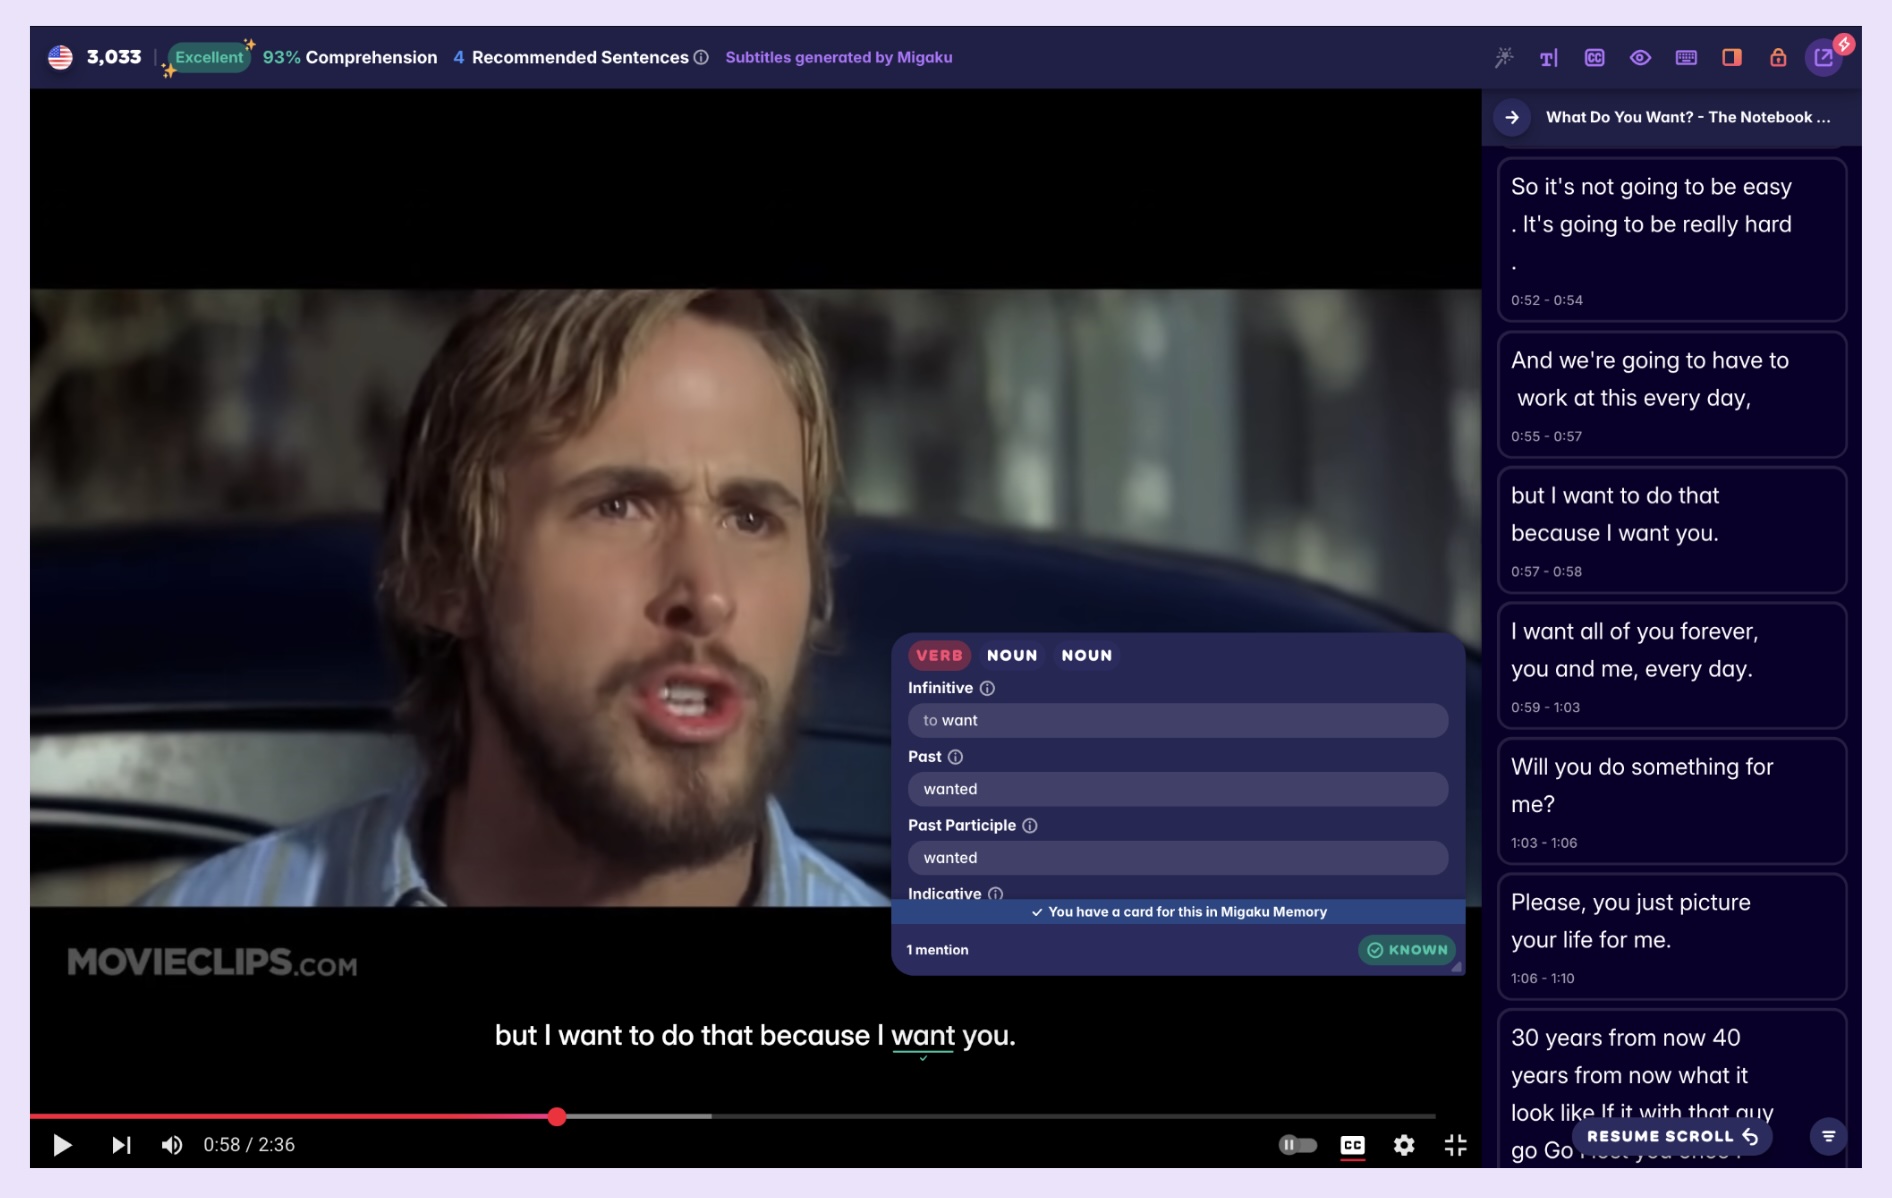
Task: Click the Infinitive info icon
Action: point(987,688)
